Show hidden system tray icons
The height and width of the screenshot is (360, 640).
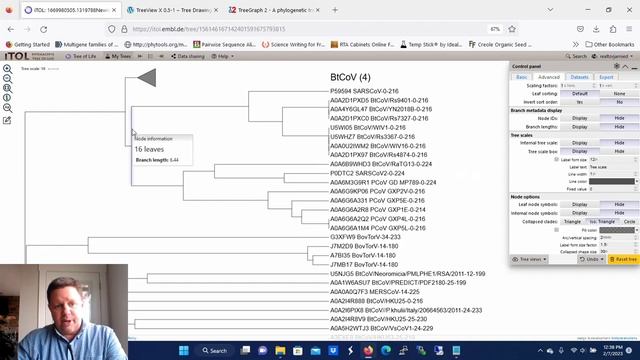(540, 351)
